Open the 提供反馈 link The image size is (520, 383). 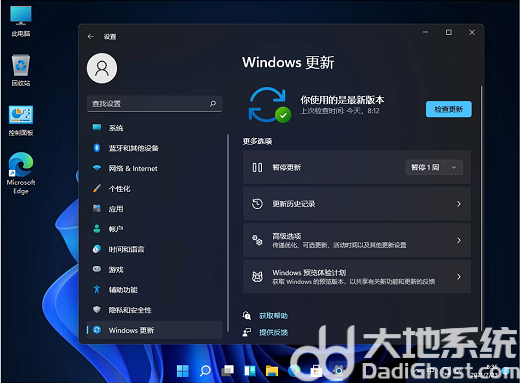273,332
